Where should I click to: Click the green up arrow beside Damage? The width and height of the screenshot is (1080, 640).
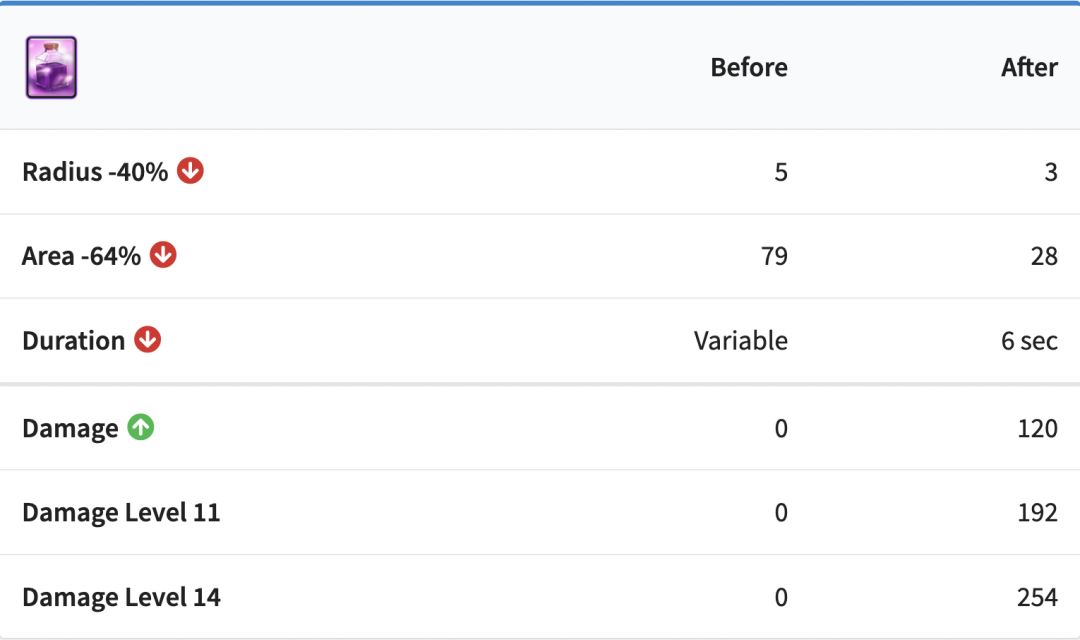pos(141,428)
